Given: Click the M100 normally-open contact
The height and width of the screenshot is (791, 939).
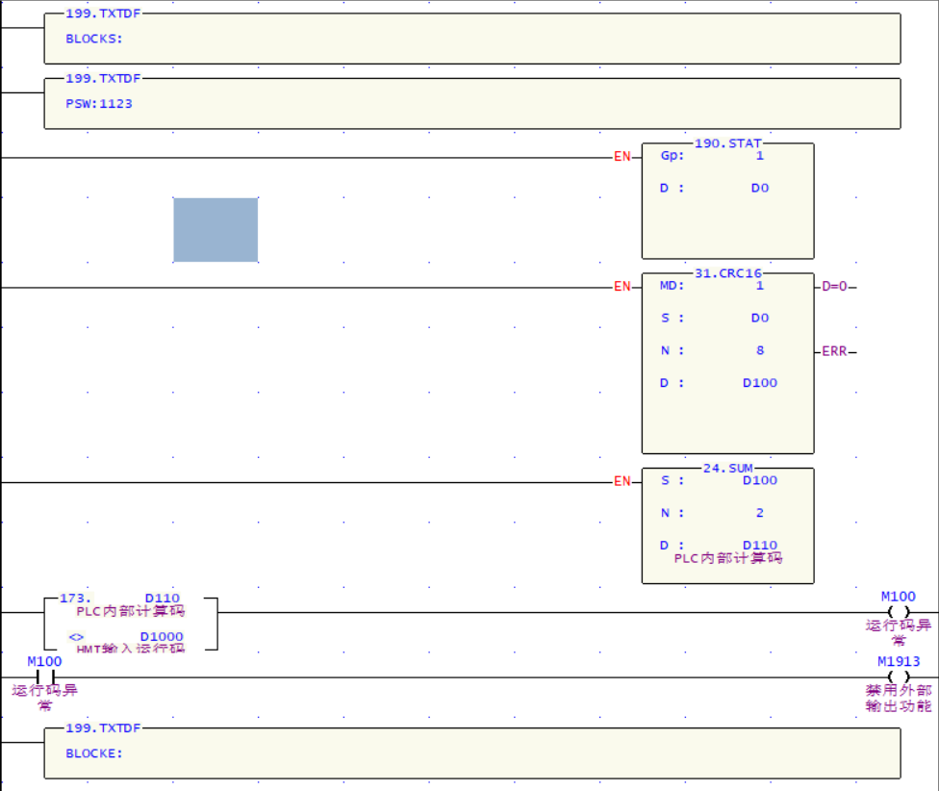Looking at the screenshot, I should (x=45, y=677).
